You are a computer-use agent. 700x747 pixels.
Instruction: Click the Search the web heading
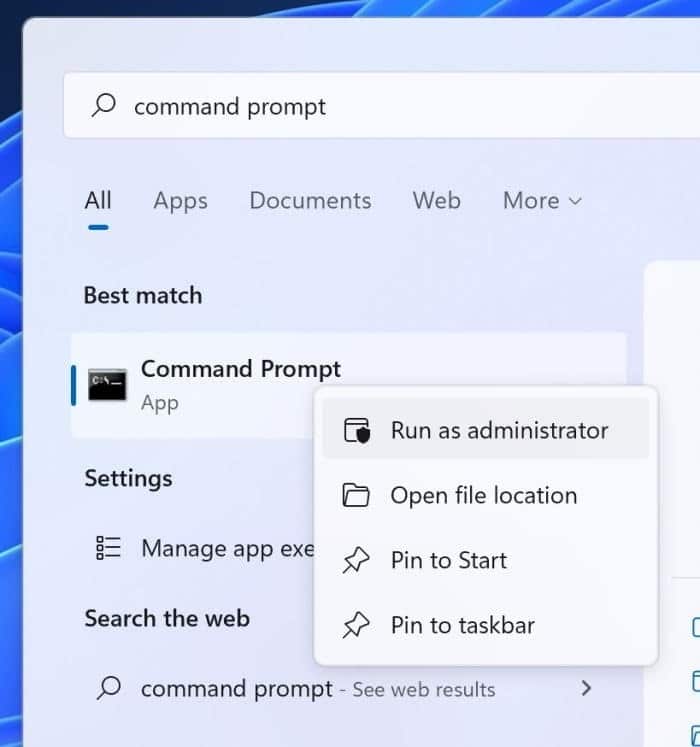tap(167, 618)
